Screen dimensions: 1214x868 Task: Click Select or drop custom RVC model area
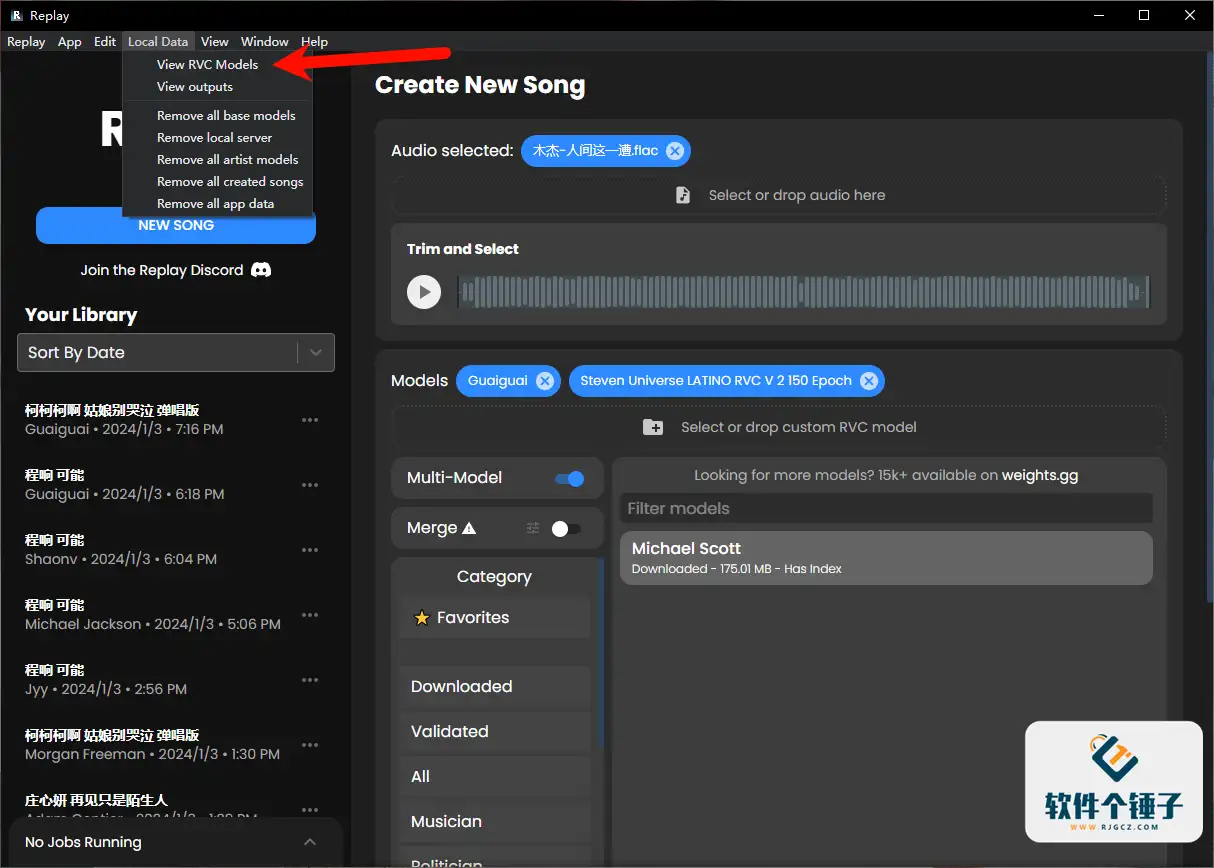779,427
